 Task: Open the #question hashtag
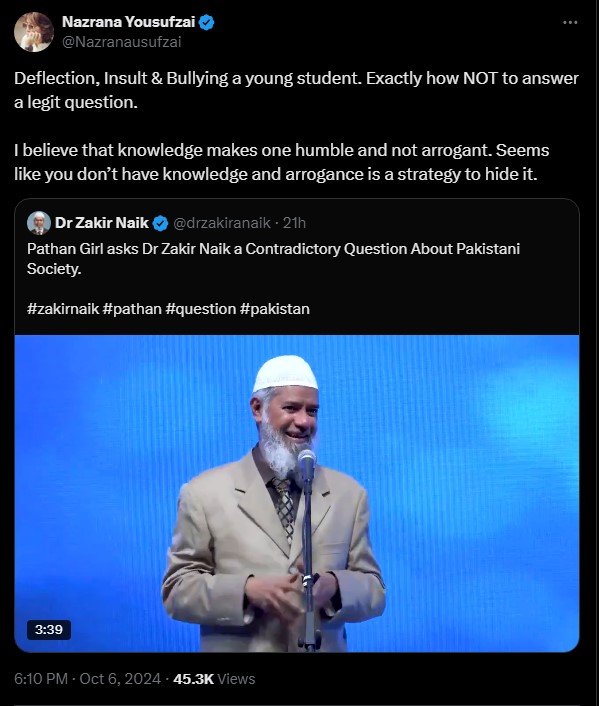200,309
